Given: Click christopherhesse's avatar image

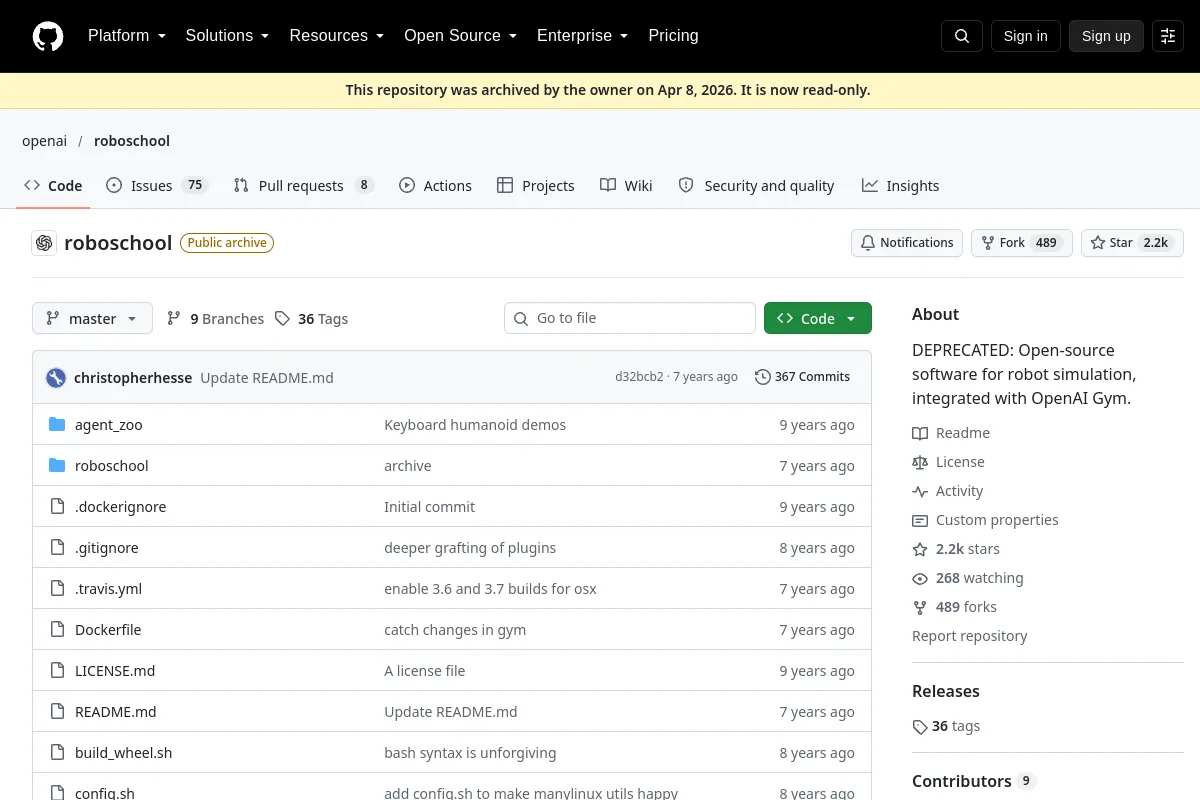Looking at the screenshot, I should click(x=56, y=377).
